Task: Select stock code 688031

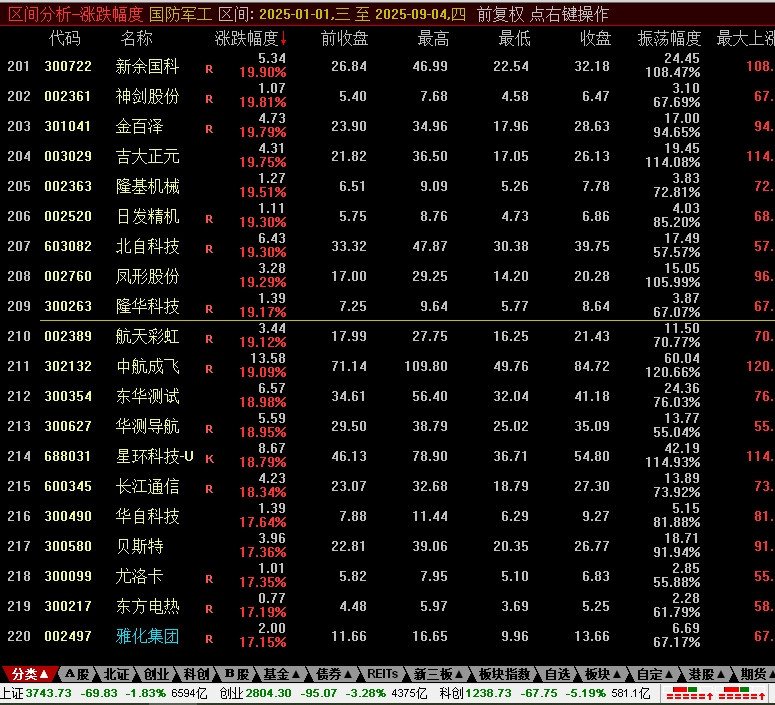Action: tap(68, 456)
